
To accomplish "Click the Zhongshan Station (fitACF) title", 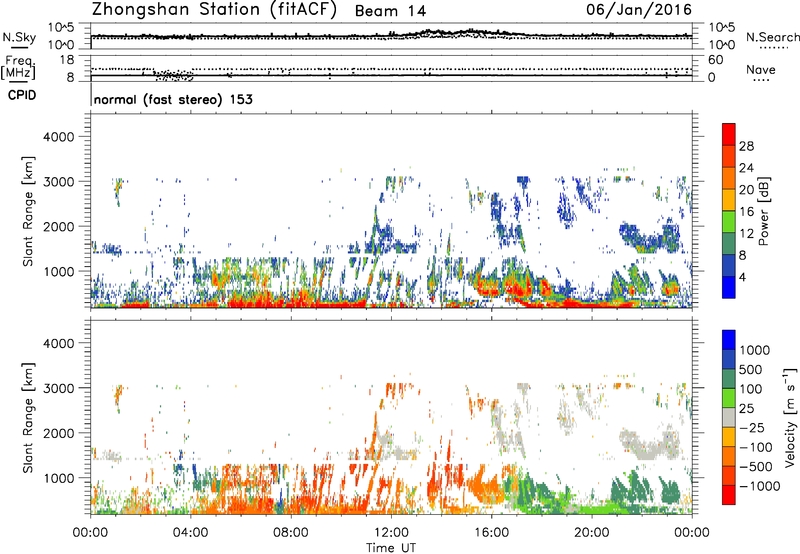I will point(214,10).
